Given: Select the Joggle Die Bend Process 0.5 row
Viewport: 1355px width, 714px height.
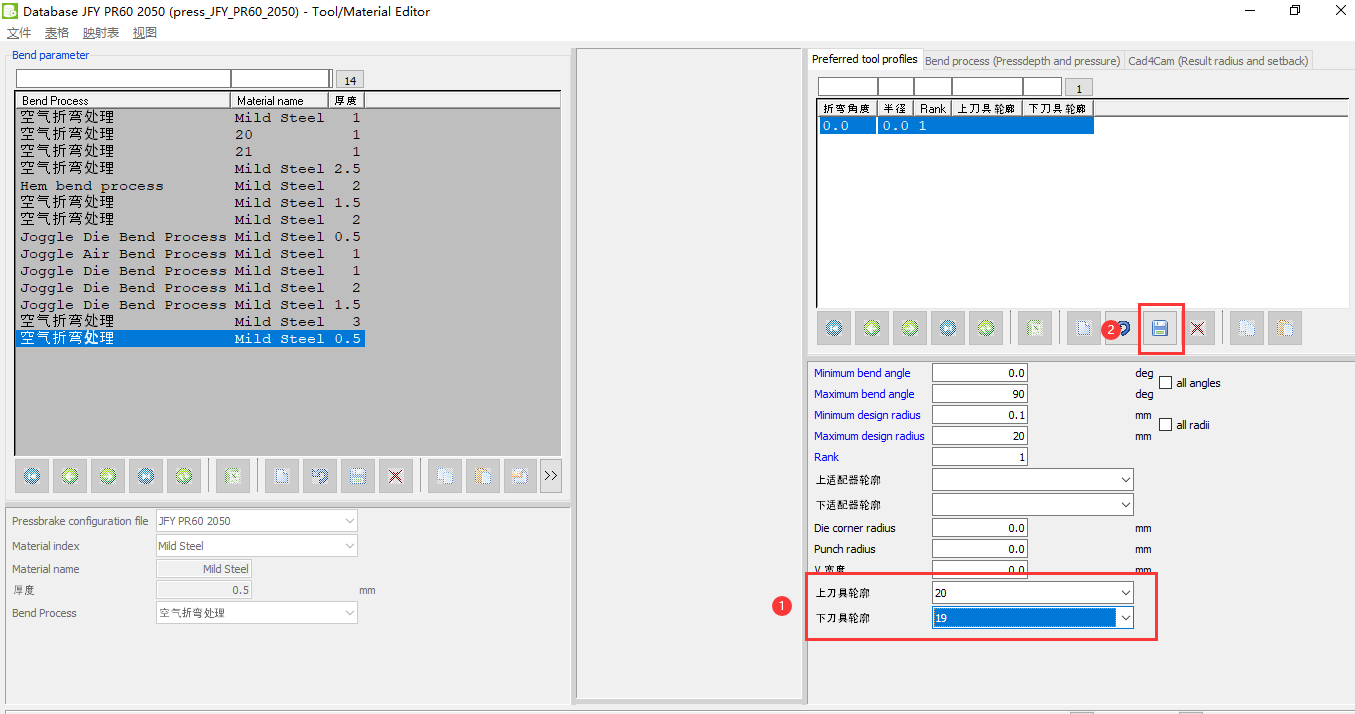Looking at the screenshot, I should pos(190,237).
